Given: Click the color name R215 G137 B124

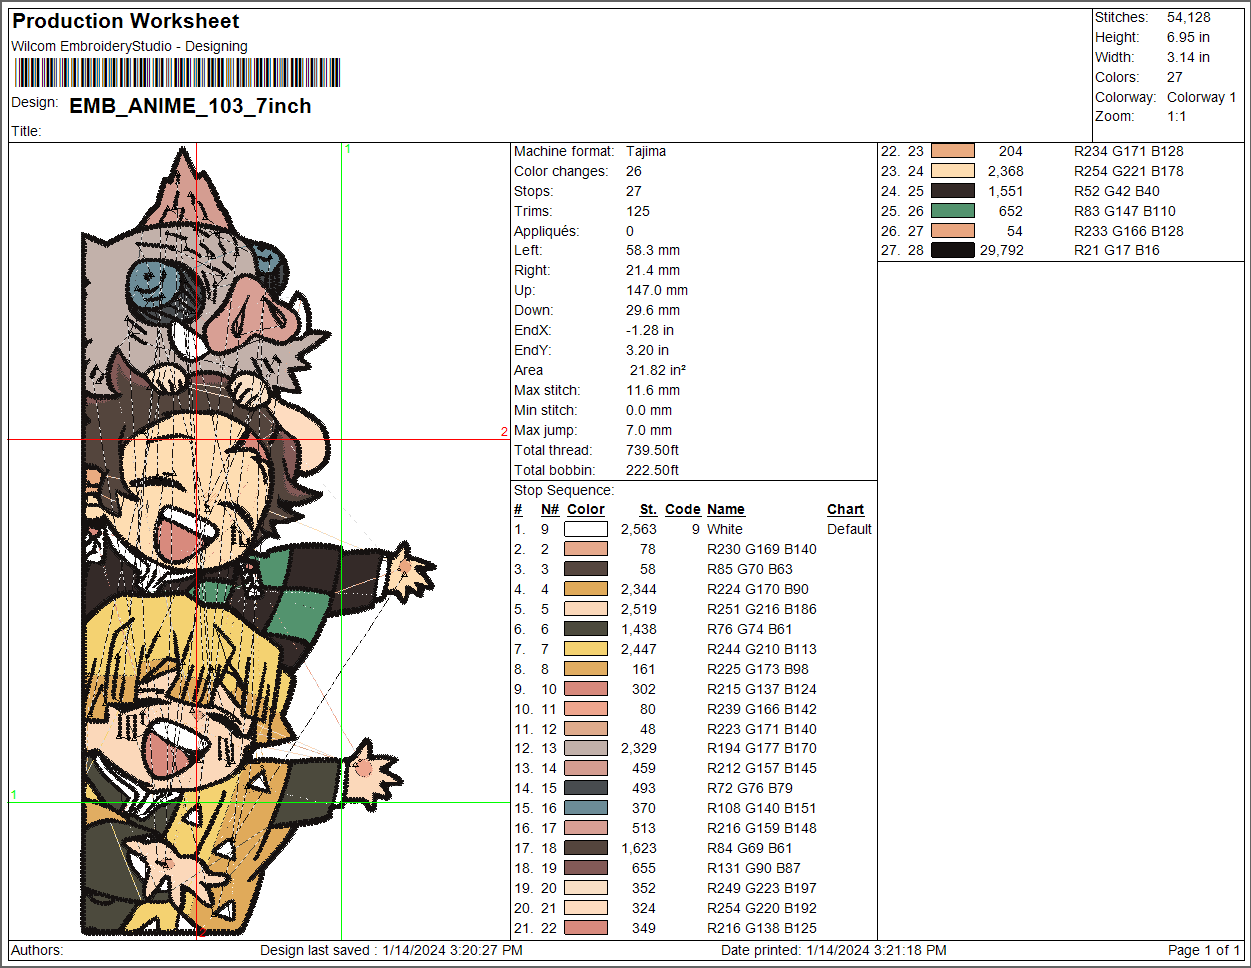Looking at the screenshot, I should click(762, 689).
